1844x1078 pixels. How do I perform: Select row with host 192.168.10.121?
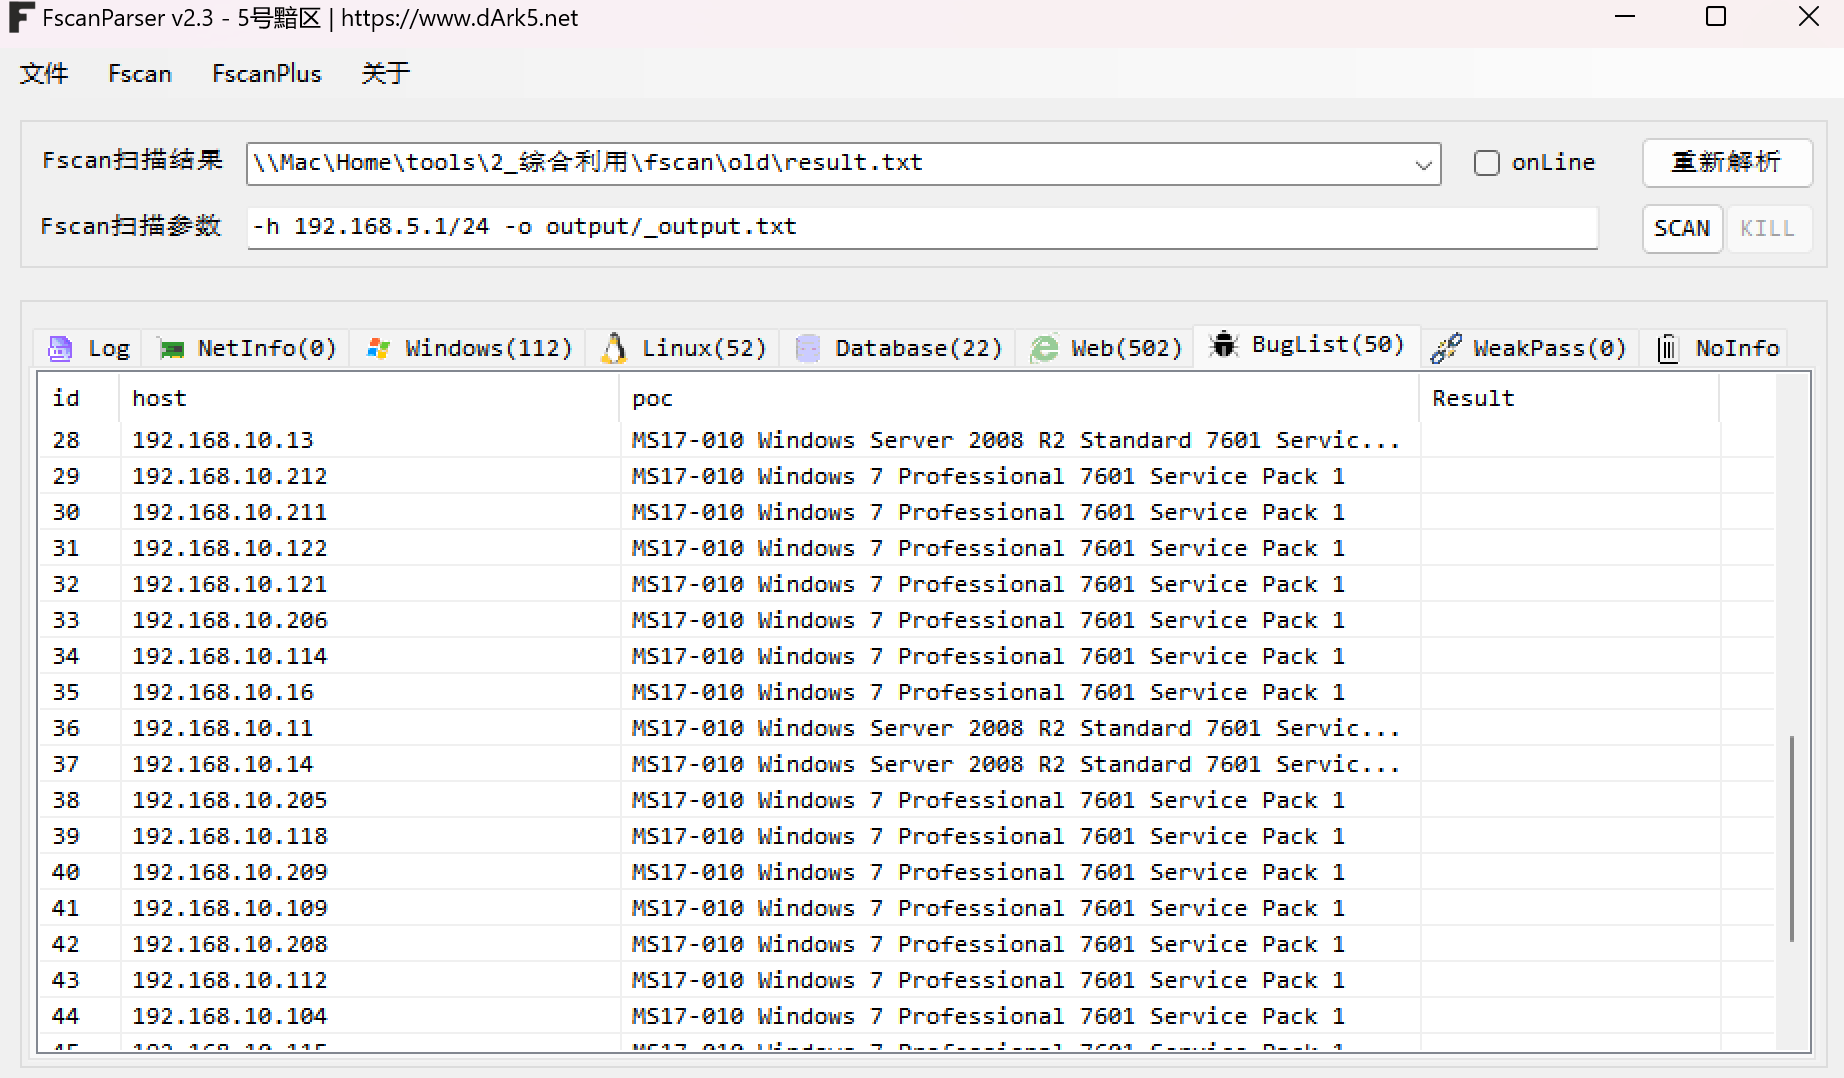(x=905, y=584)
